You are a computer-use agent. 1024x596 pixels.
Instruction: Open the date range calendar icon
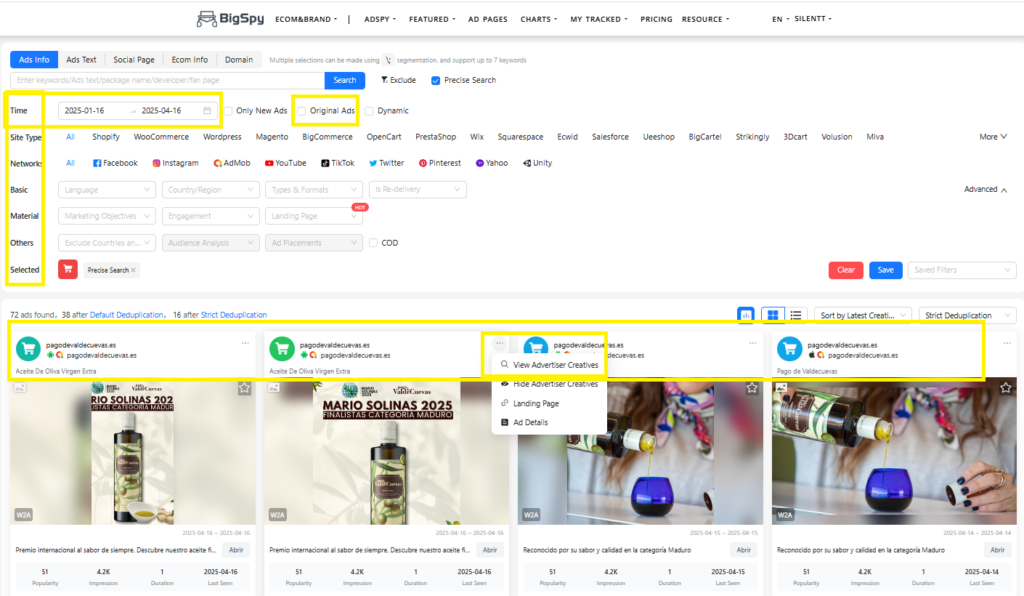point(207,111)
